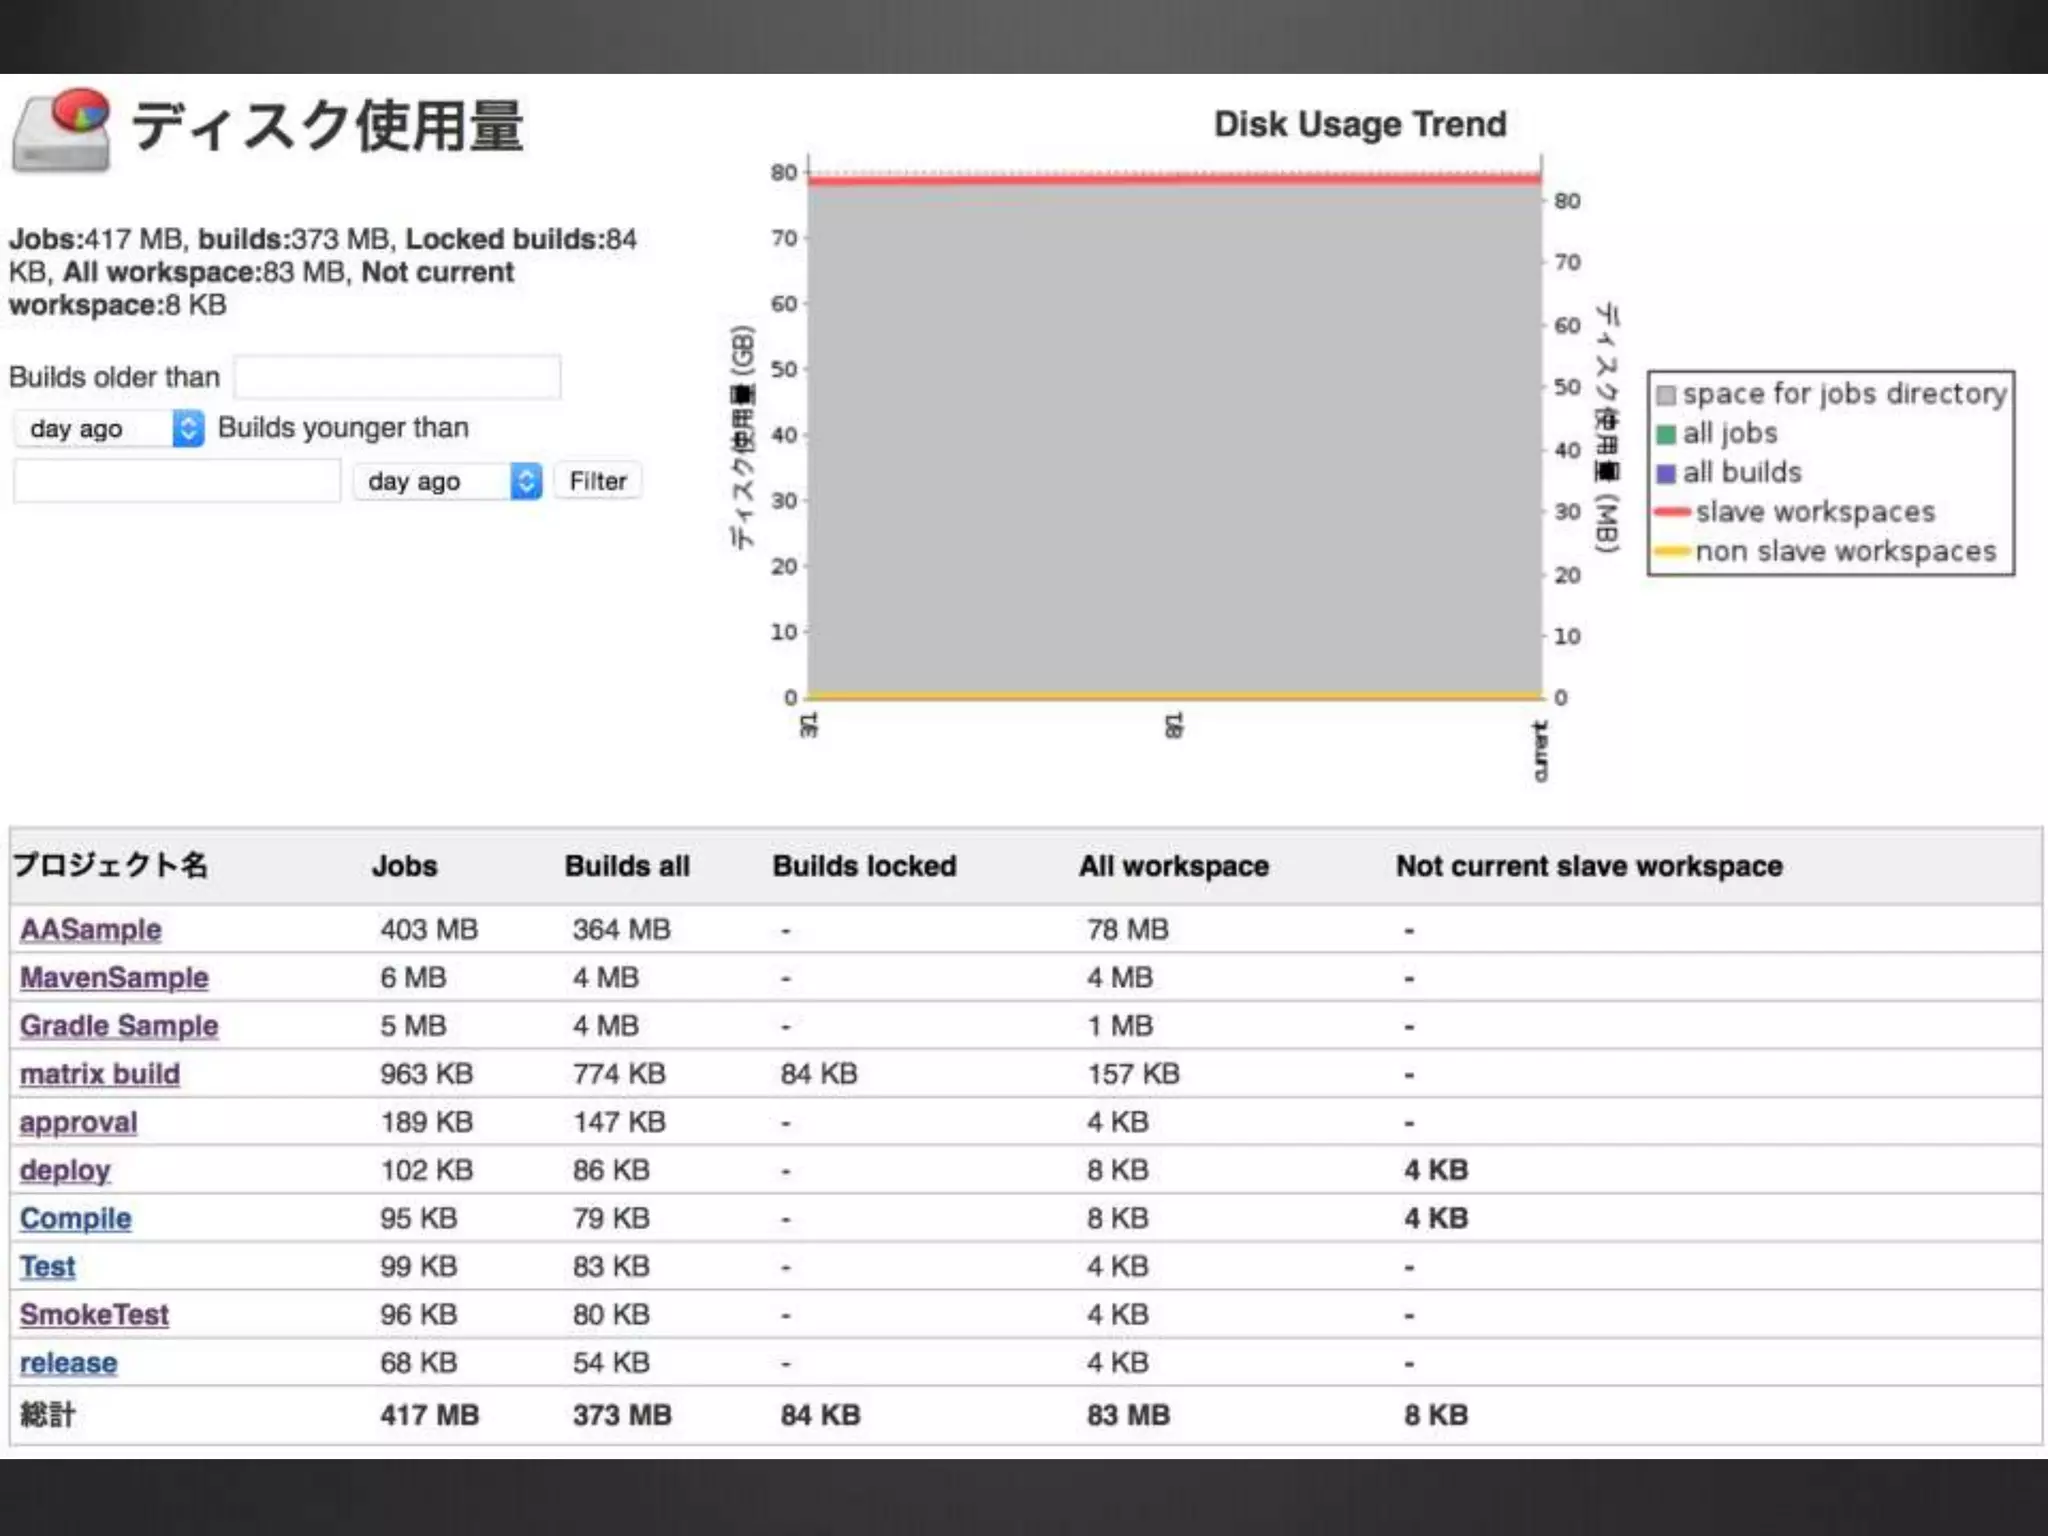The width and height of the screenshot is (2048, 1536).
Task: Open the Gradle Sample project link
Action: [x=118, y=1026]
